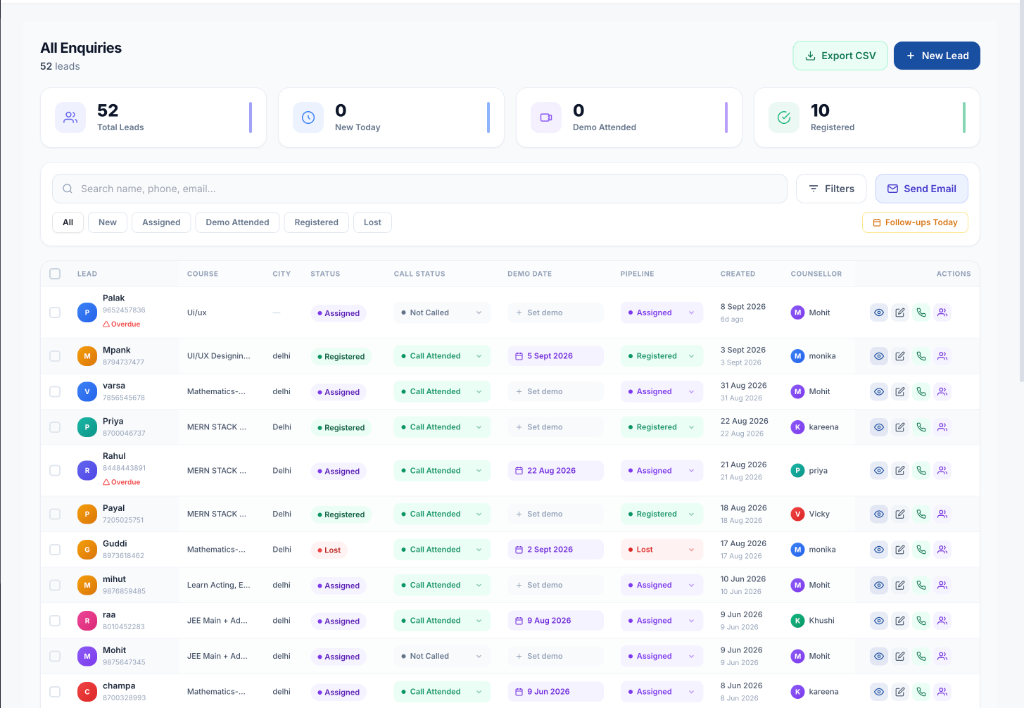Show Follow-ups Today leads
This screenshot has height=708, width=1024.
pyautogui.click(x=915, y=222)
